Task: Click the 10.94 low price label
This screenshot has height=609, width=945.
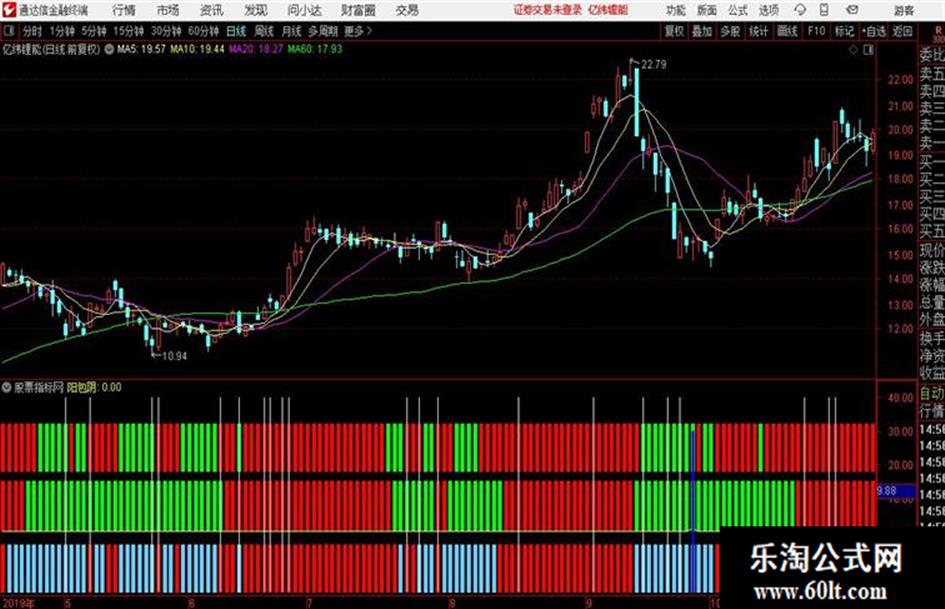Action: [x=175, y=356]
